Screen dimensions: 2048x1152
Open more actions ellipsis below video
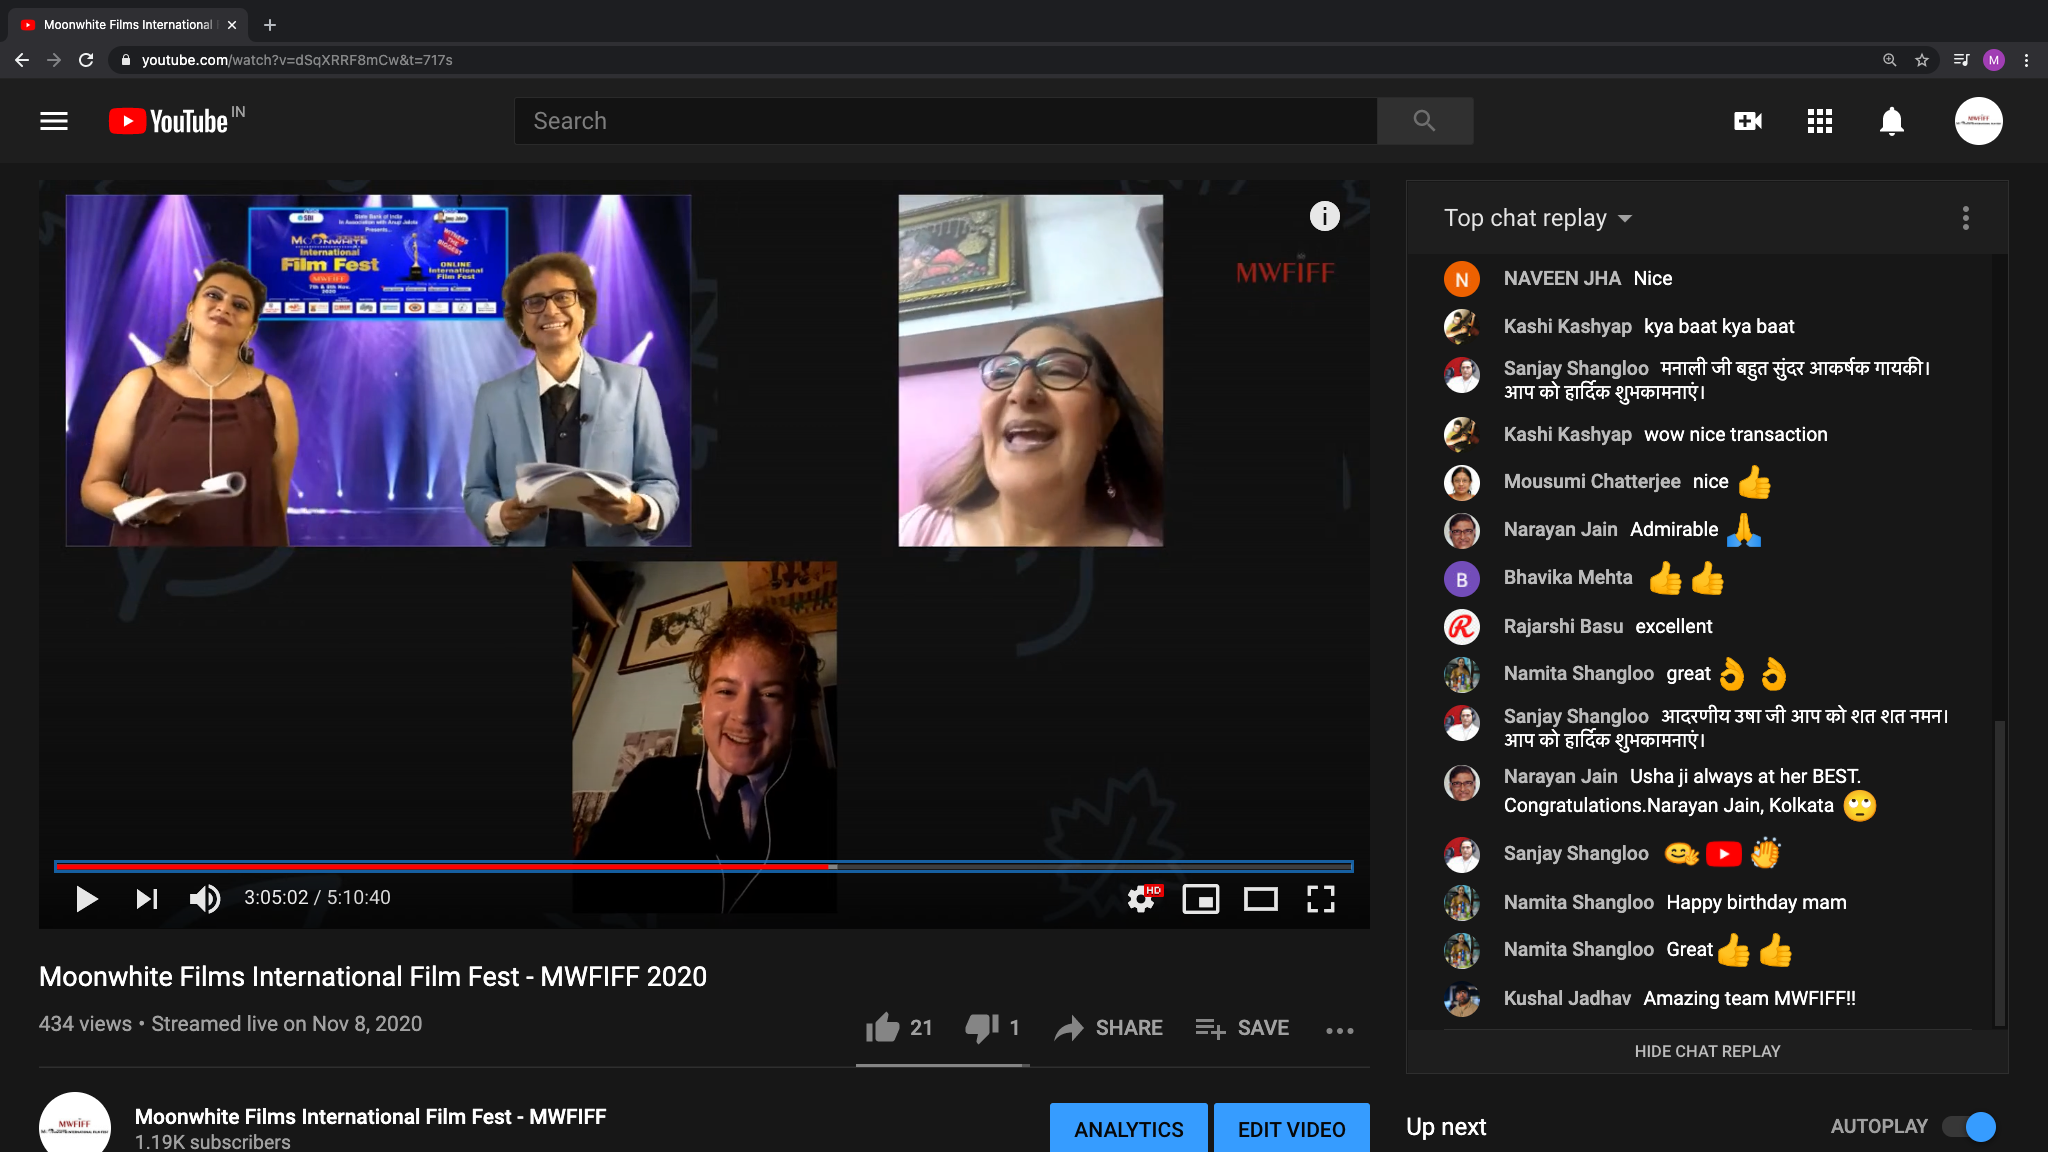click(x=1339, y=1030)
